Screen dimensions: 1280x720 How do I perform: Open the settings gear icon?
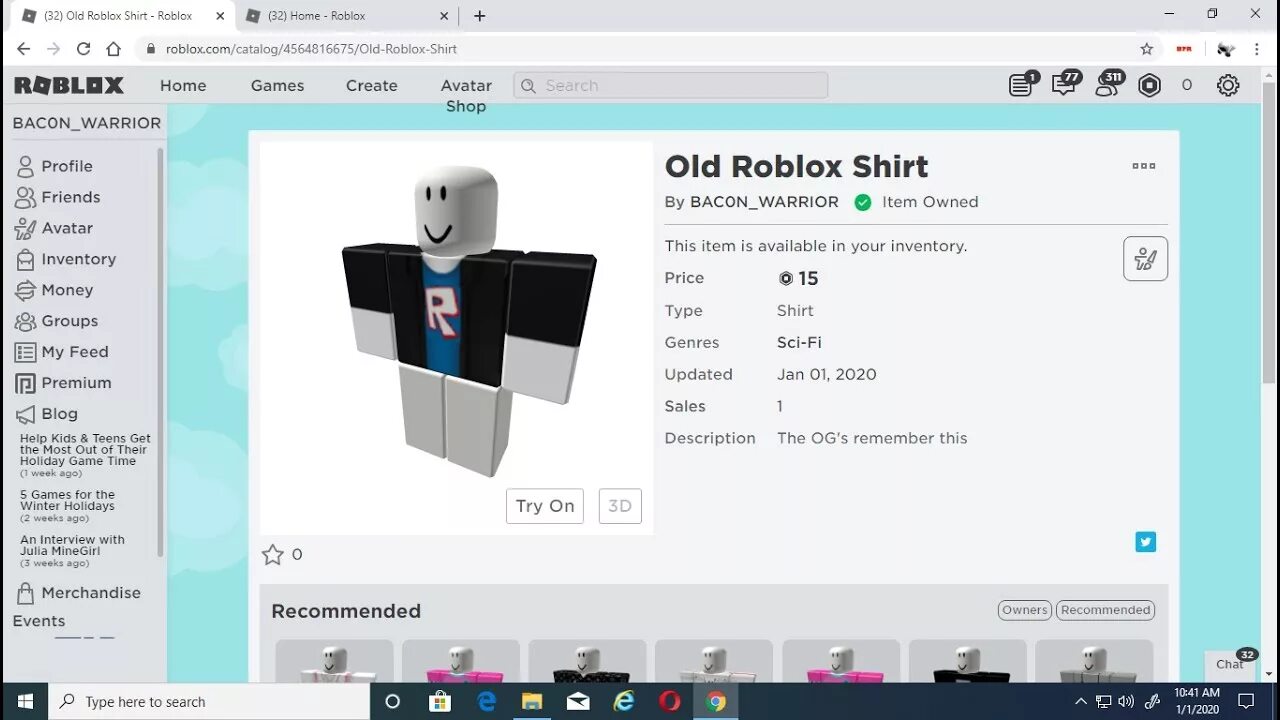coord(1228,86)
